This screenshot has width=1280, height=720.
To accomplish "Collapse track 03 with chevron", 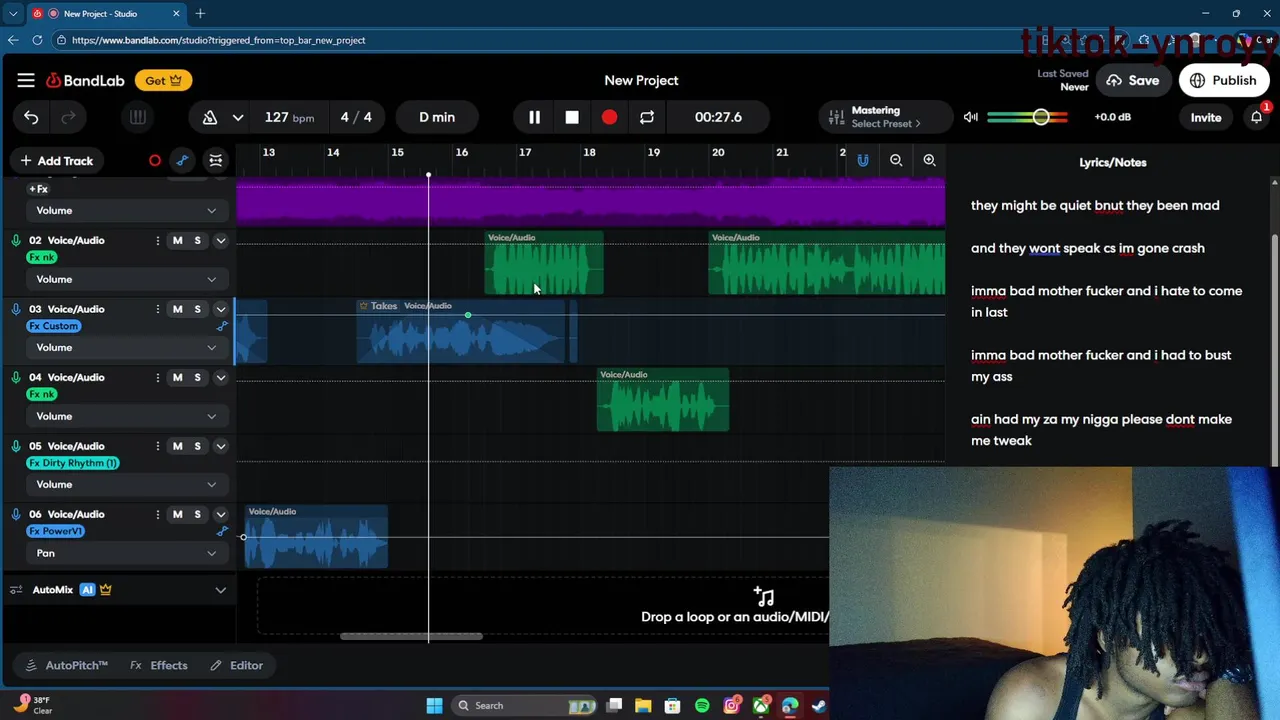I will coord(221,309).
